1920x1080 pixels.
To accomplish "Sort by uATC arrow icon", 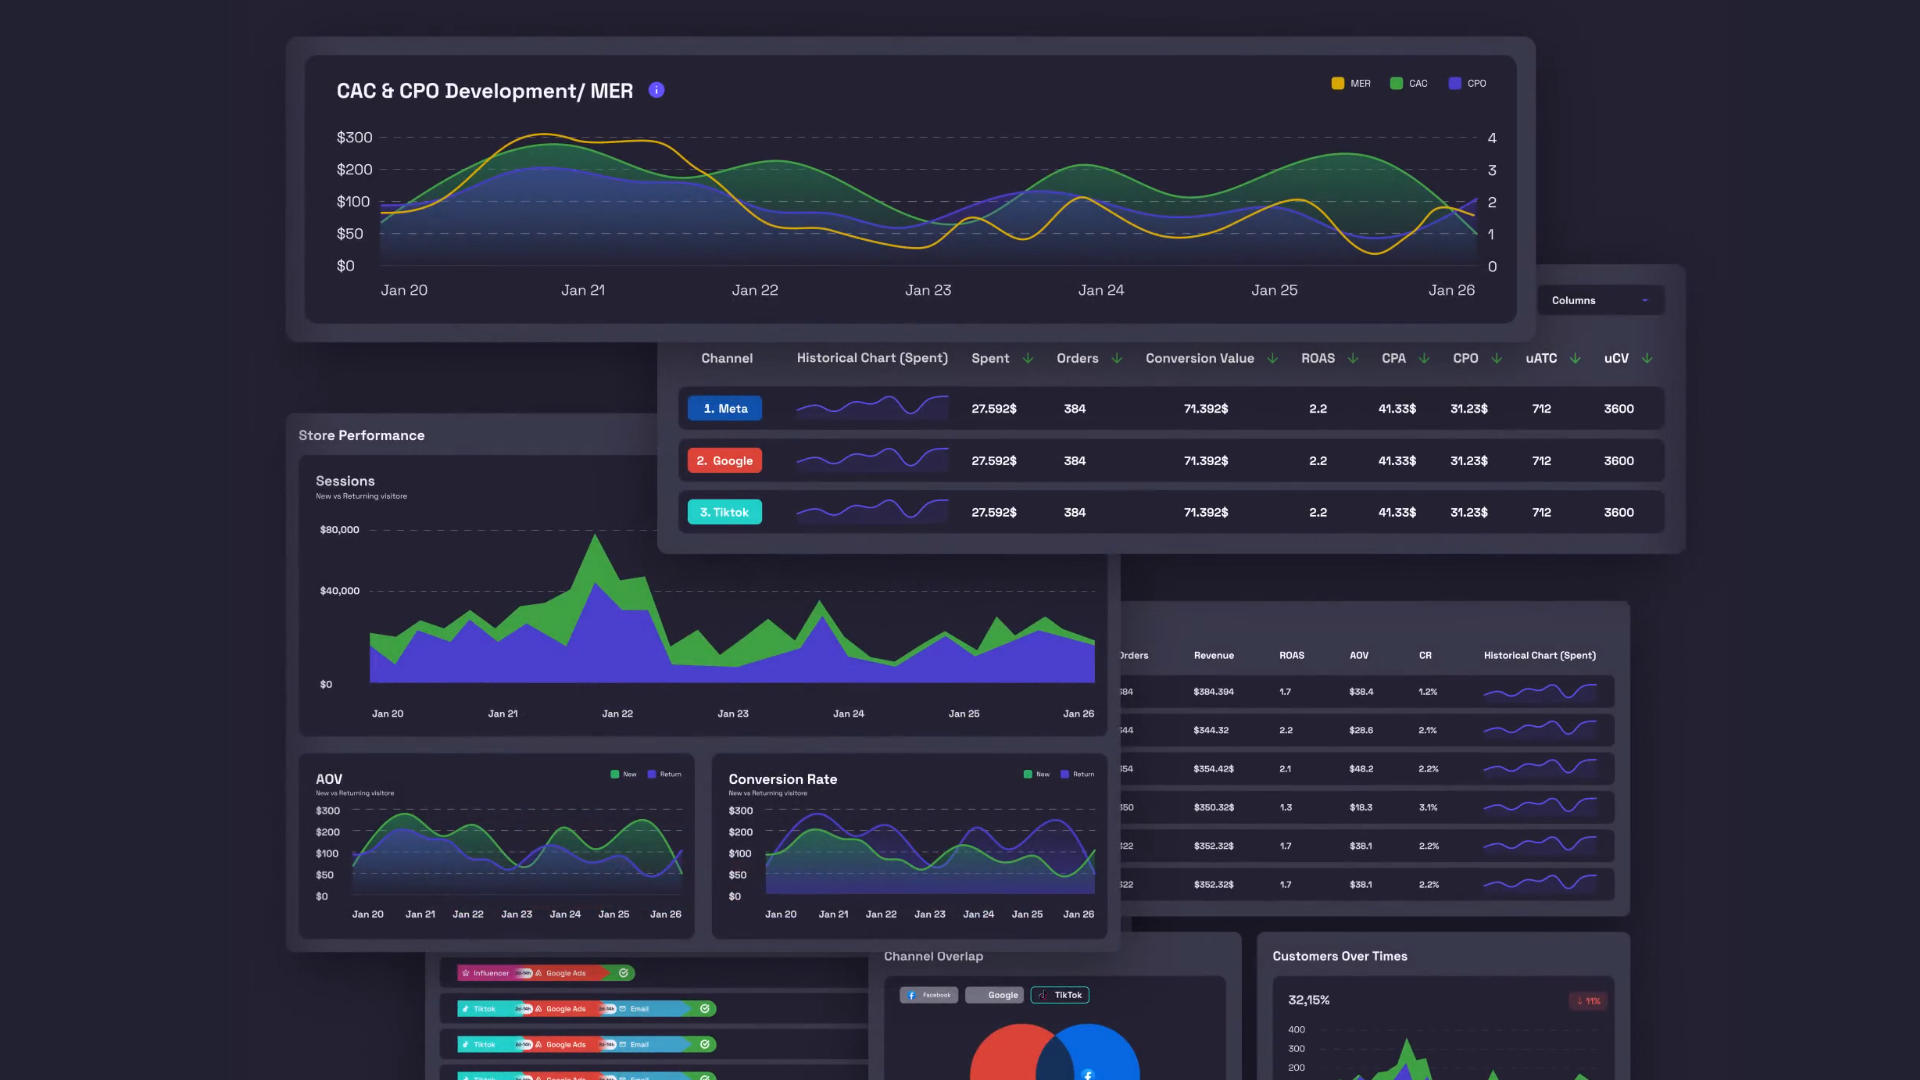I will tap(1575, 358).
